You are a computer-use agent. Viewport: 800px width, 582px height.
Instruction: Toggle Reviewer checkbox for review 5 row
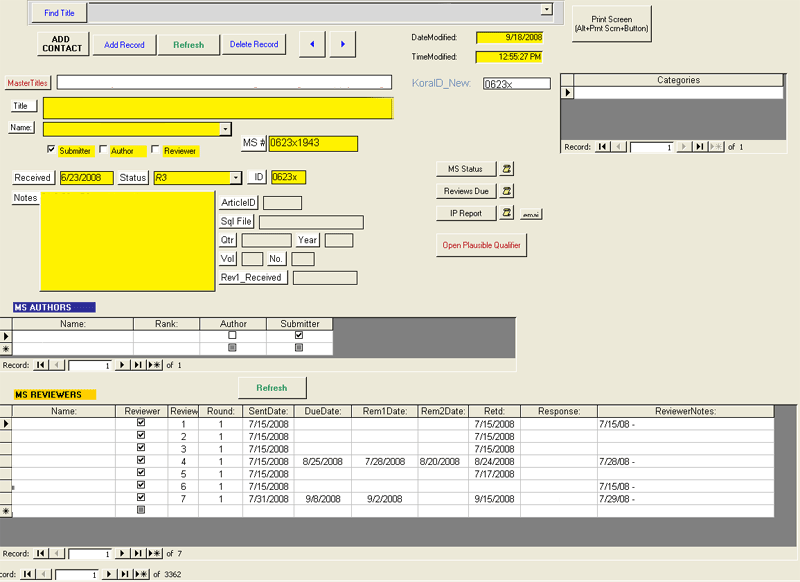tap(141, 472)
